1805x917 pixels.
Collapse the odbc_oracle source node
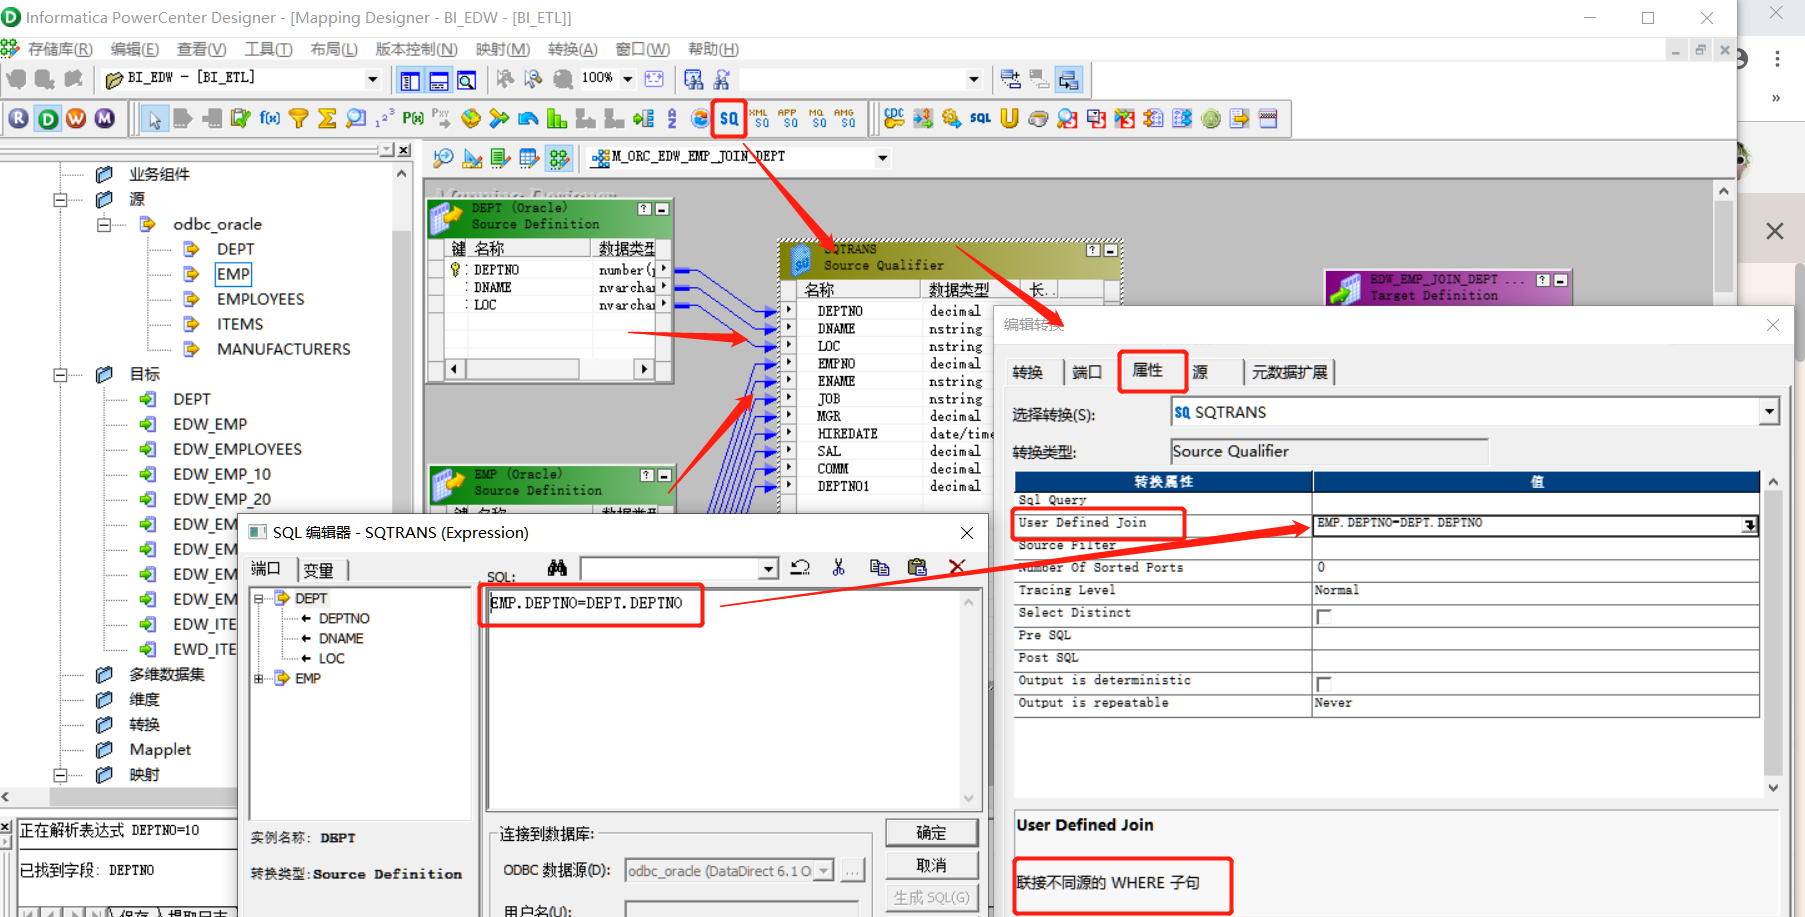coord(103,224)
